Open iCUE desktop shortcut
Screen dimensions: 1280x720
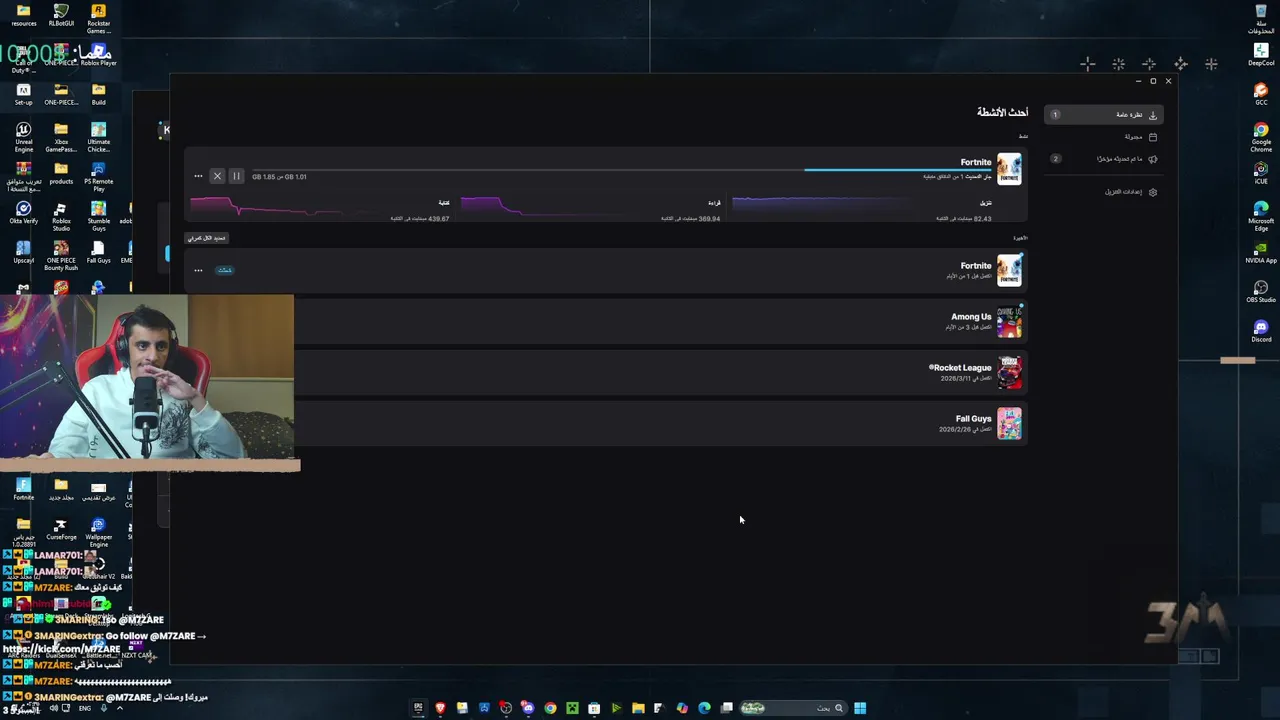coord(1261,174)
